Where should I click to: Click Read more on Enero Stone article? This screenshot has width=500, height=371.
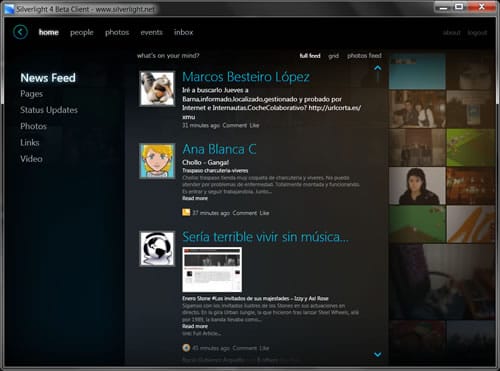pos(195,326)
